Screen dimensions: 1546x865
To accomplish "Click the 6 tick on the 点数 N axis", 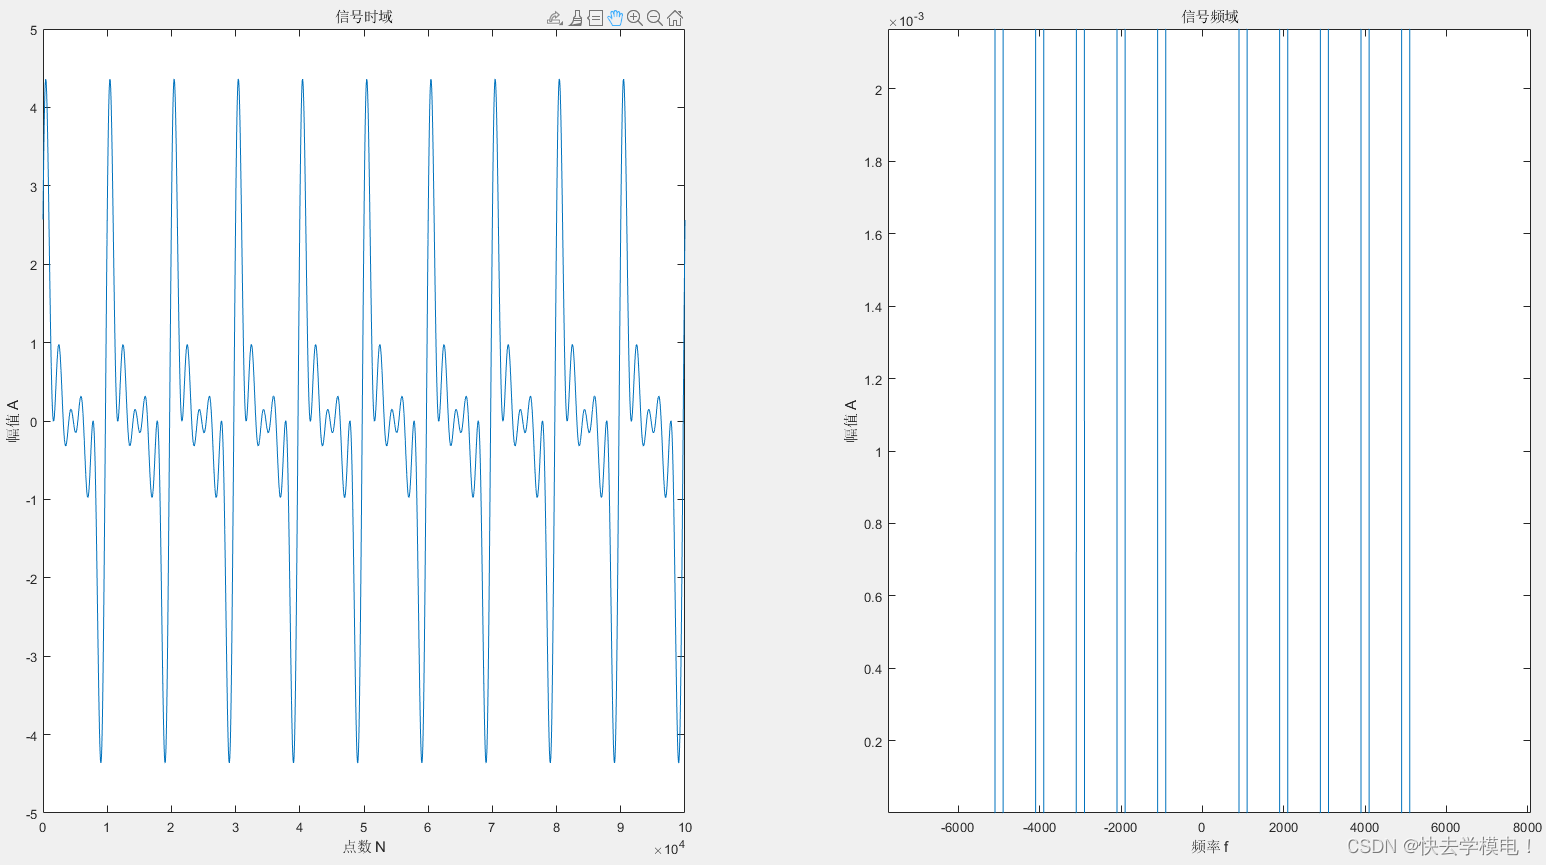I will coord(428,827).
